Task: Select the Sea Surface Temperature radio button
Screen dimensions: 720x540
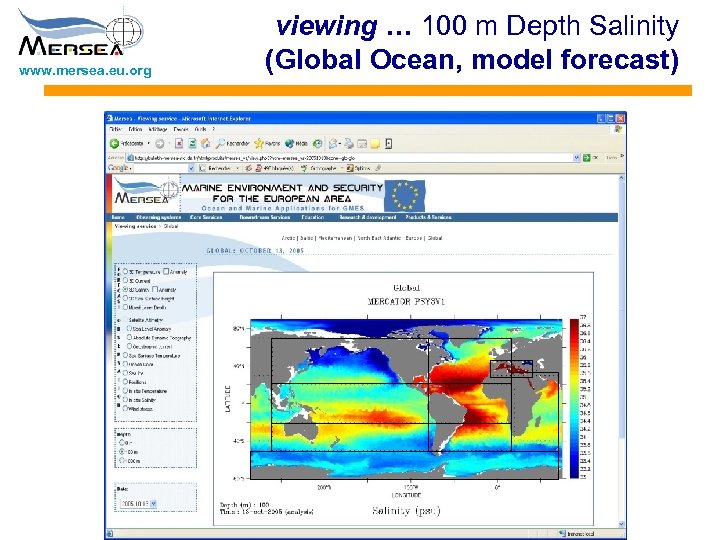Action: point(125,355)
